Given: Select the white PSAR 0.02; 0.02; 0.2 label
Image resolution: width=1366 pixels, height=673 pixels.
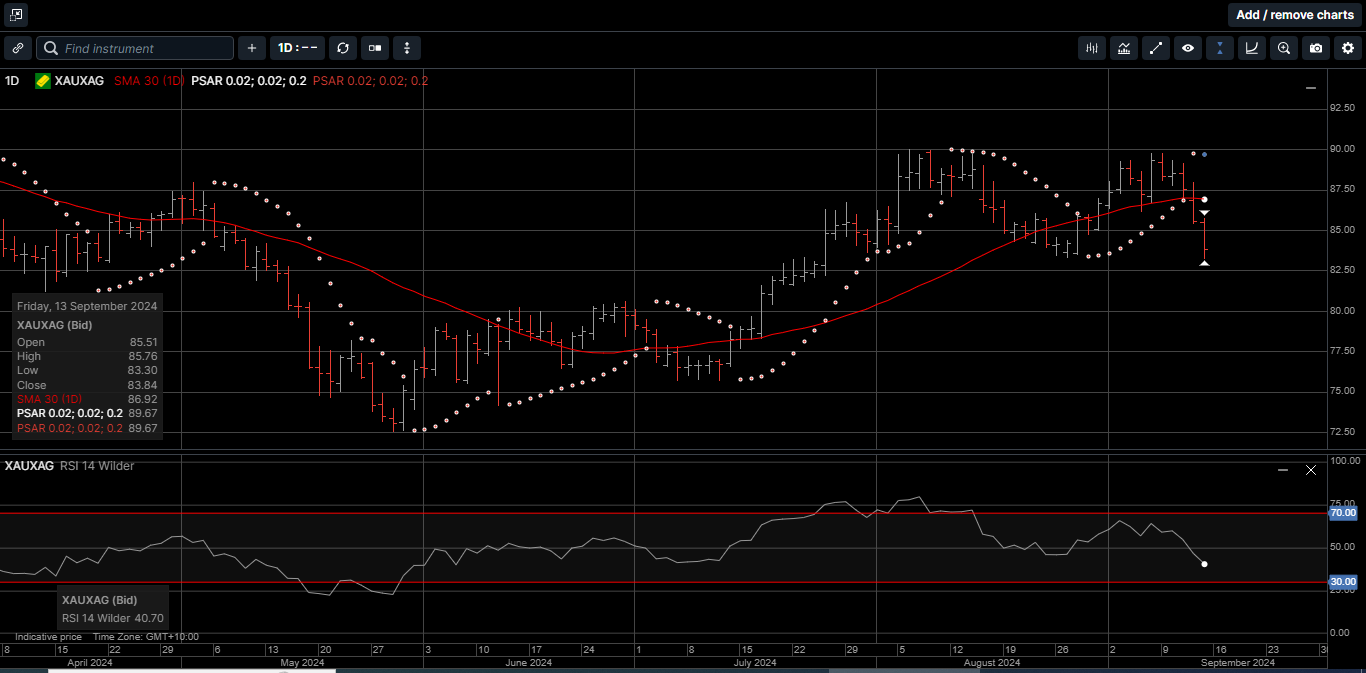Looking at the screenshot, I should pos(249,81).
